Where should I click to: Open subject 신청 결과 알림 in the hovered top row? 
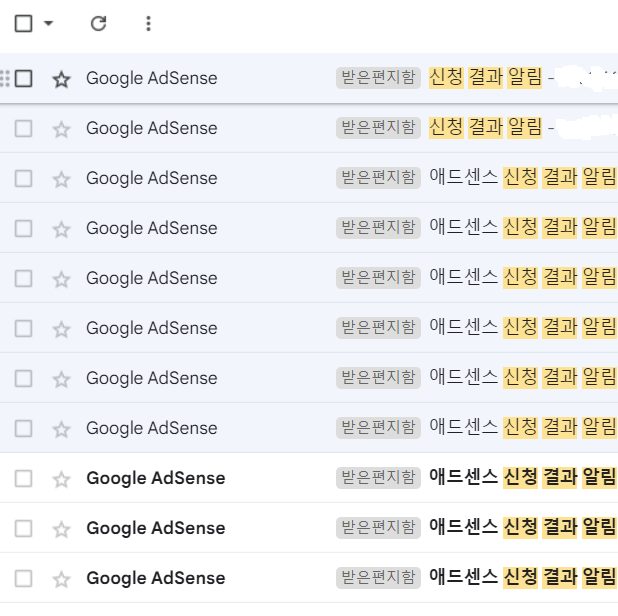pyautogui.click(x=486, y=77)
